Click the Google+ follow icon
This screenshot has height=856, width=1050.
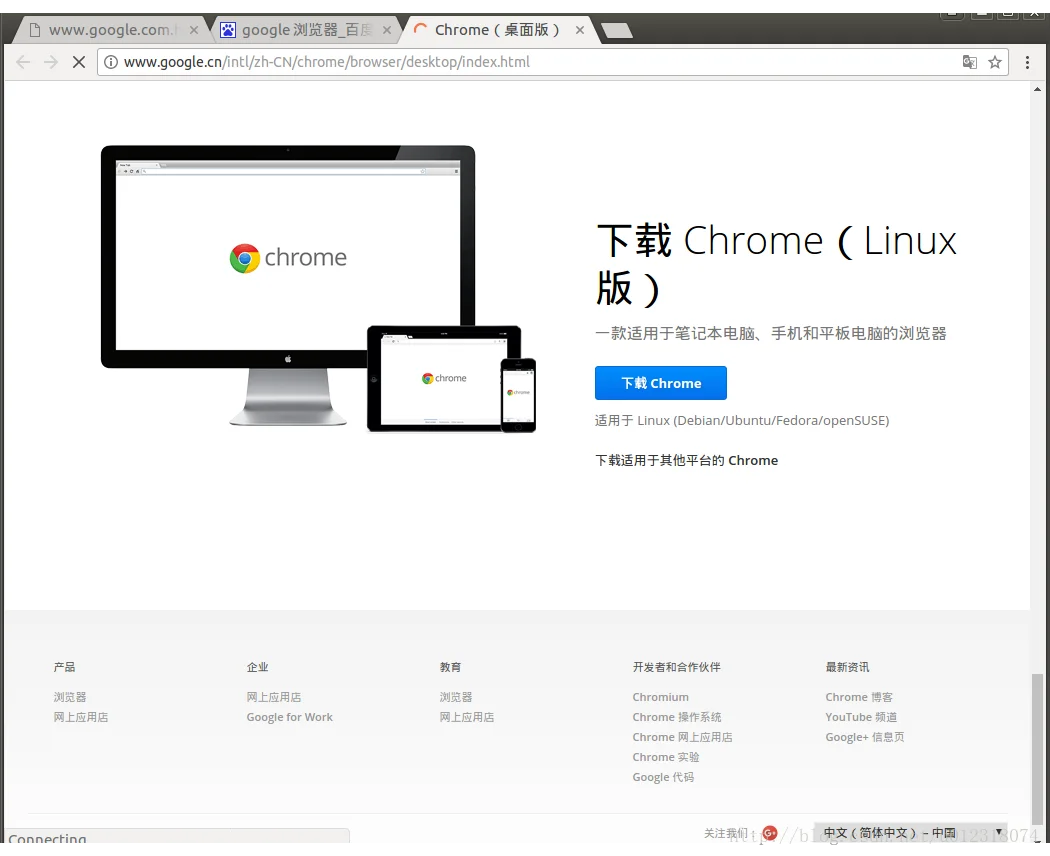(x=770, y=833)
